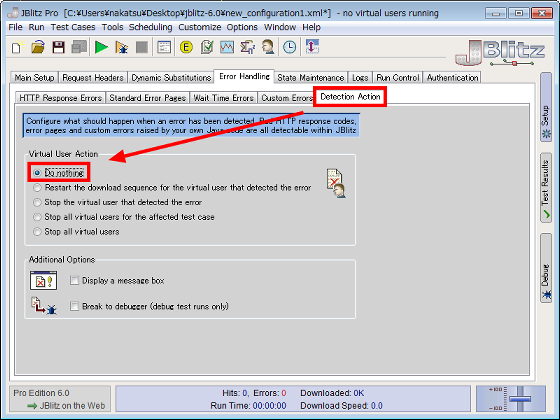Select the Do nothing radio option
The width and height of the screenshot is (560, 420).
click(59, 173)
